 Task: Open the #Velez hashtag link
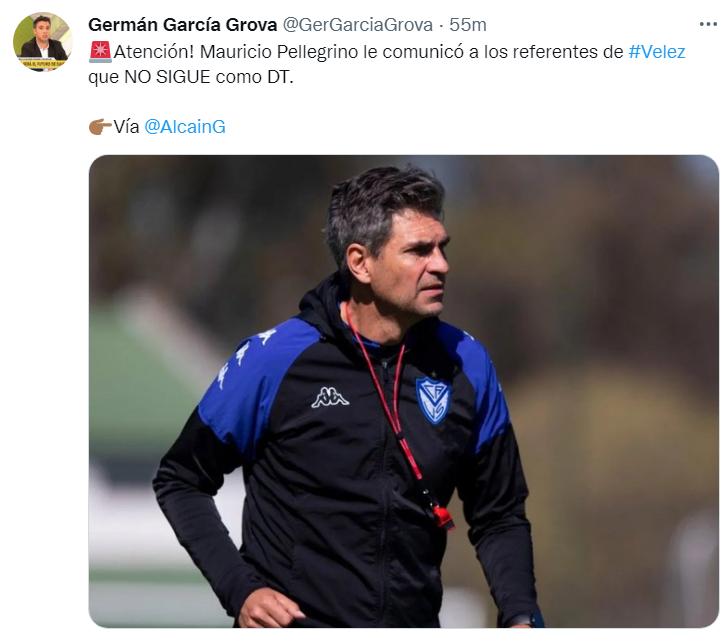656,52
